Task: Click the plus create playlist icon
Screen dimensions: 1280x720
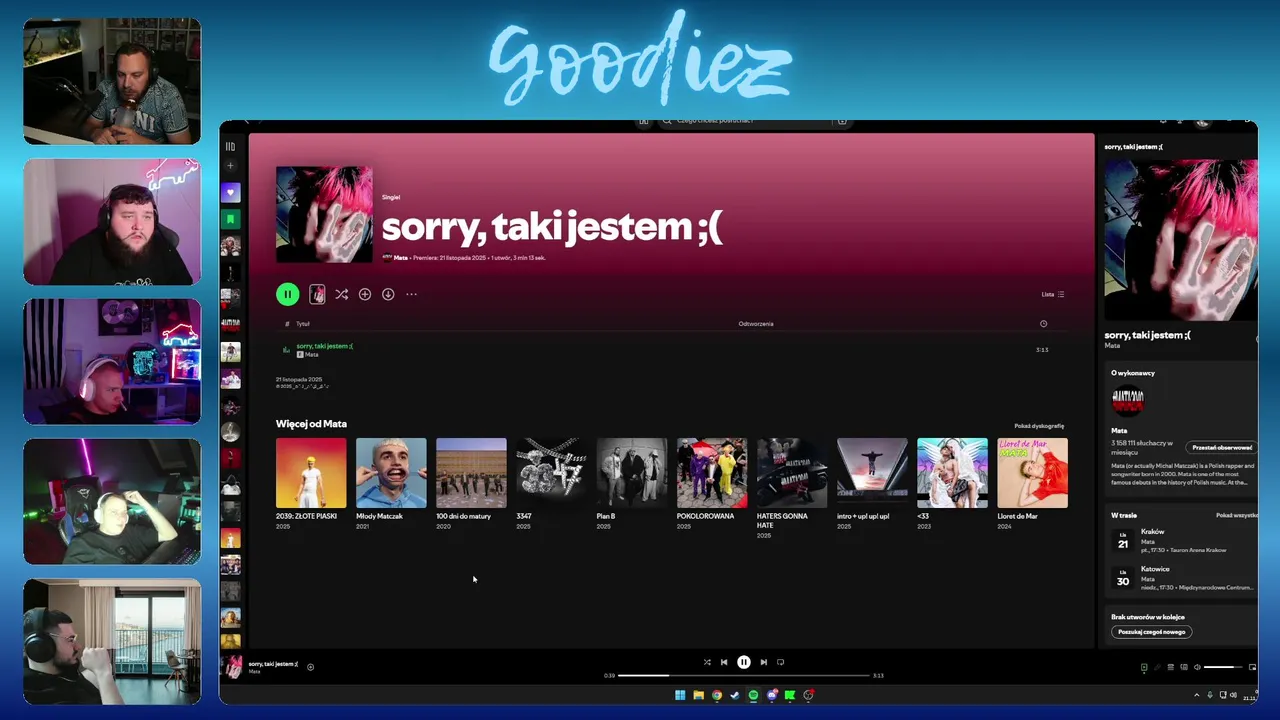Action: coord(230,166)
